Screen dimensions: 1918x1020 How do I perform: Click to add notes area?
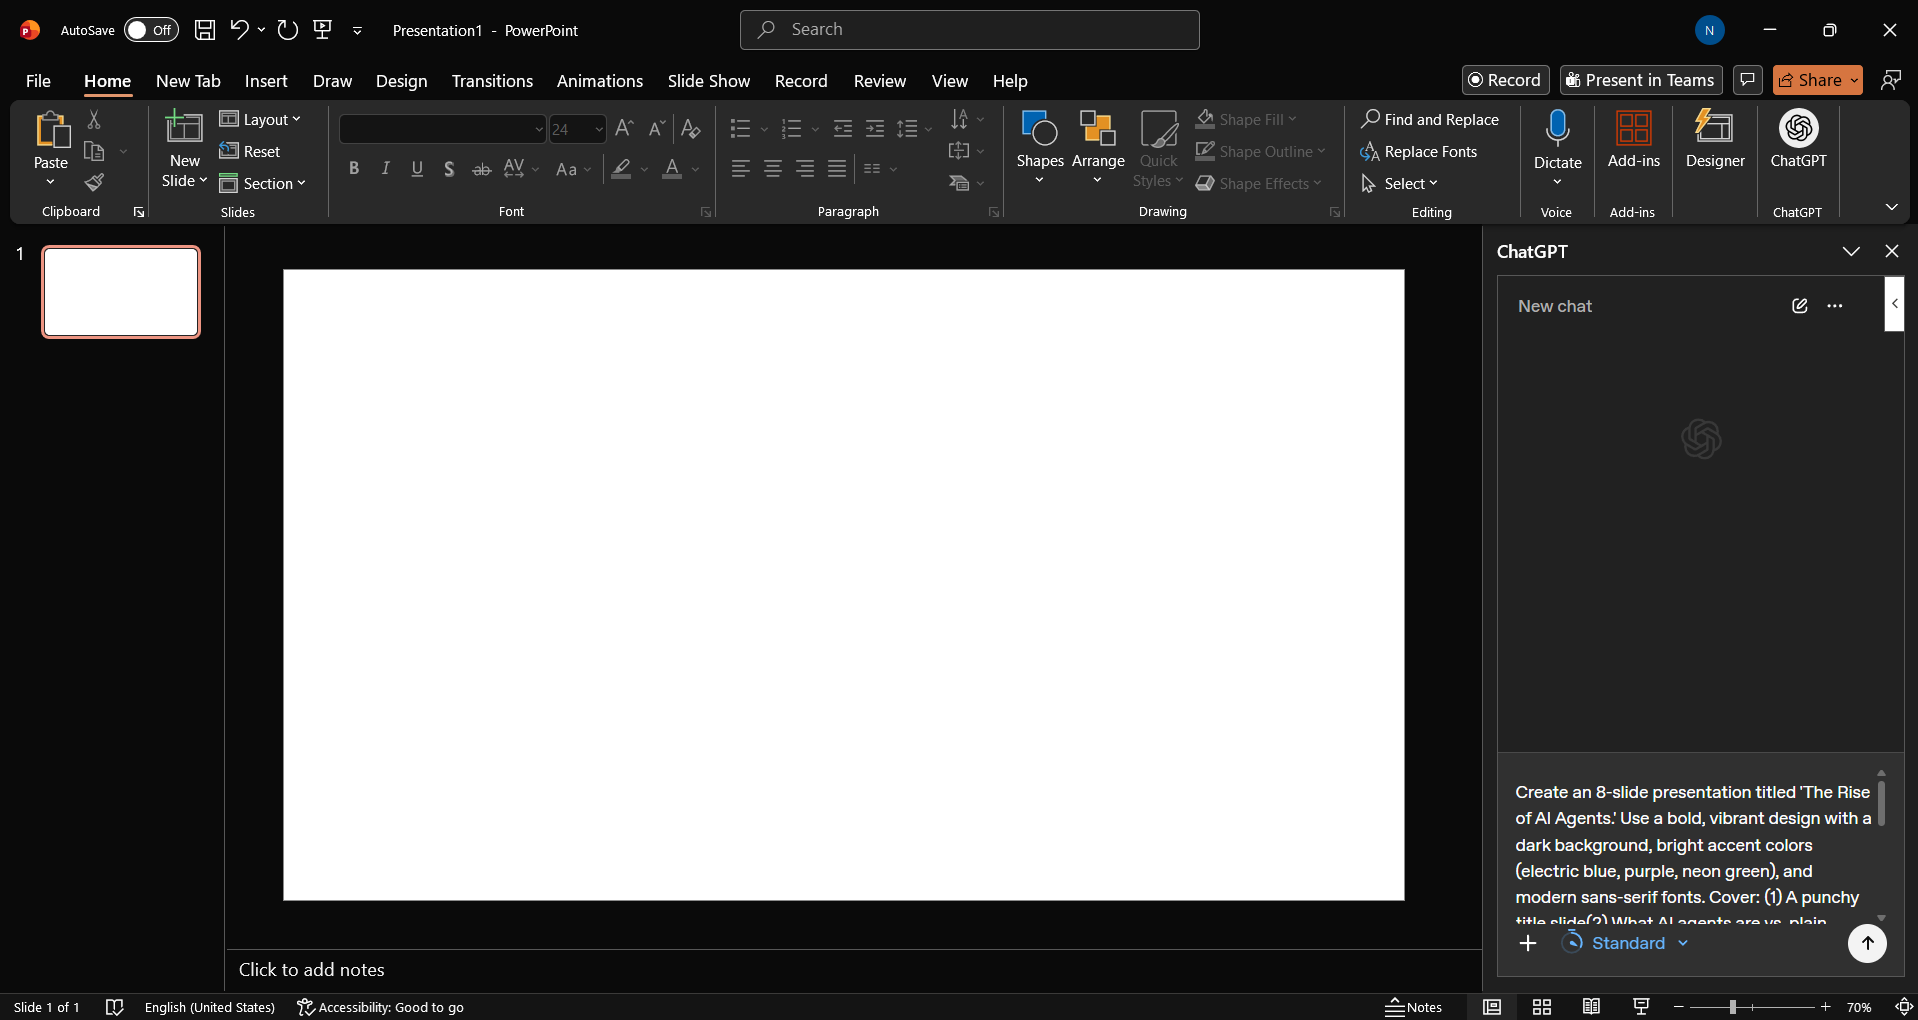[853, 970]
